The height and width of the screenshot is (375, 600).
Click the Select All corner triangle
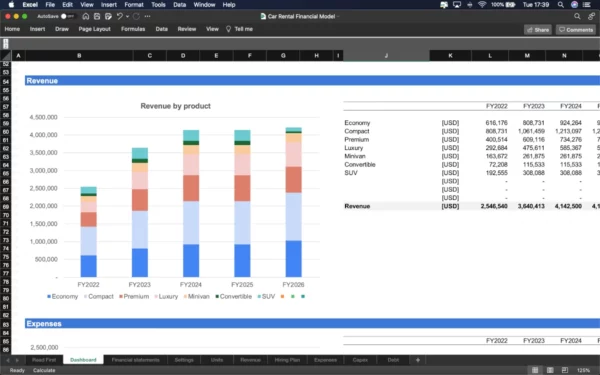click(x=6, y=56)
